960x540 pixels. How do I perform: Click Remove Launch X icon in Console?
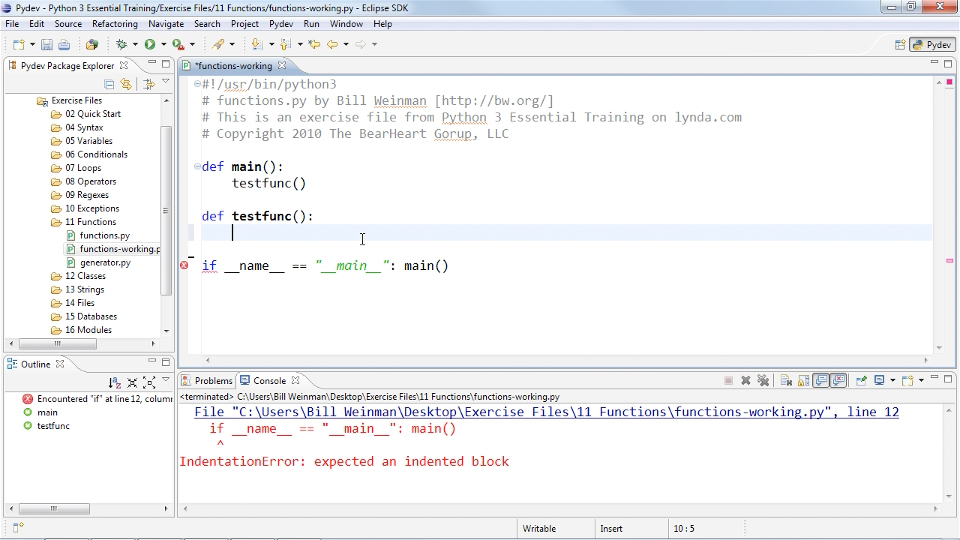pos(746,381)
